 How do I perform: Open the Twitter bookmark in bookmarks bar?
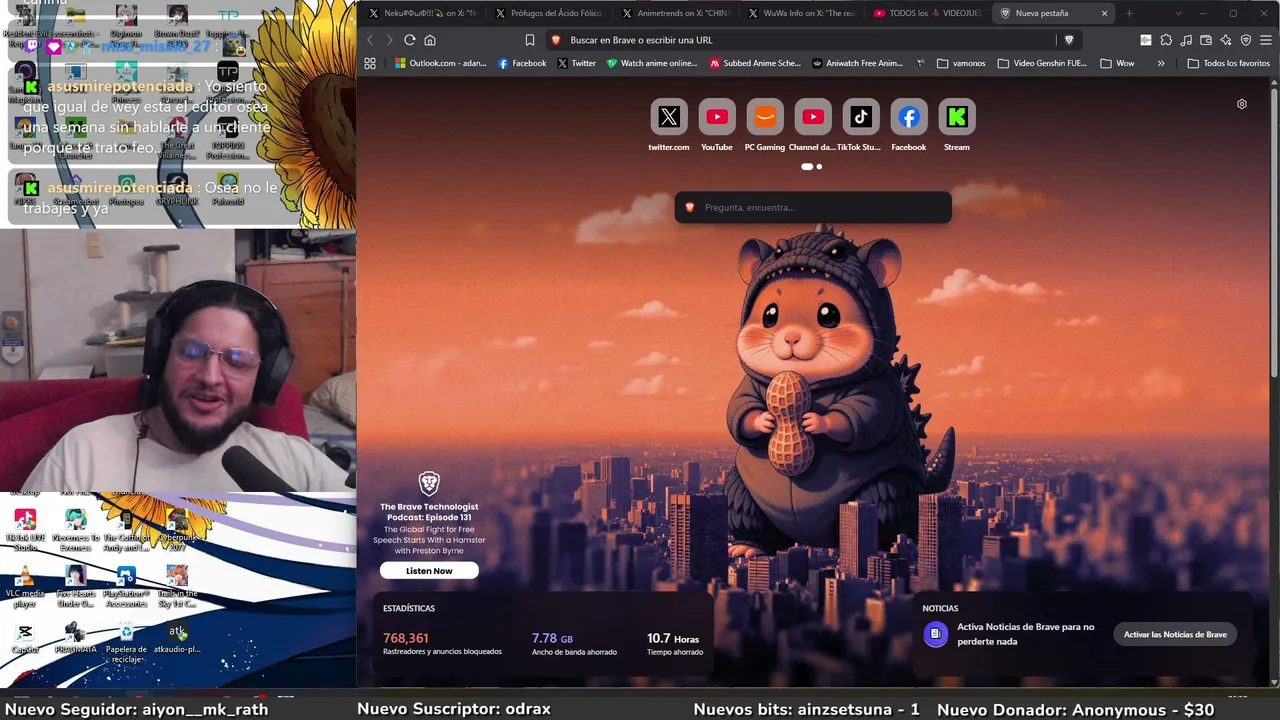click(576, 63)
